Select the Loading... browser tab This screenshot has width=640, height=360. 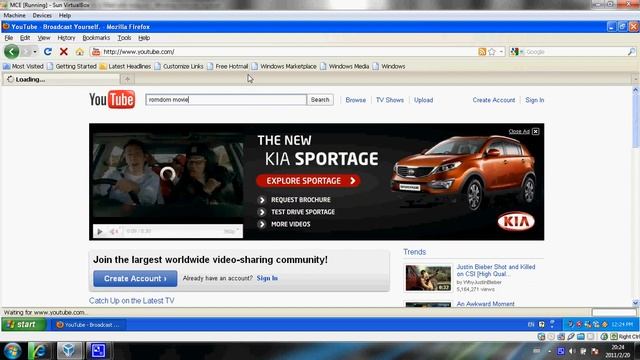[61, 79]
